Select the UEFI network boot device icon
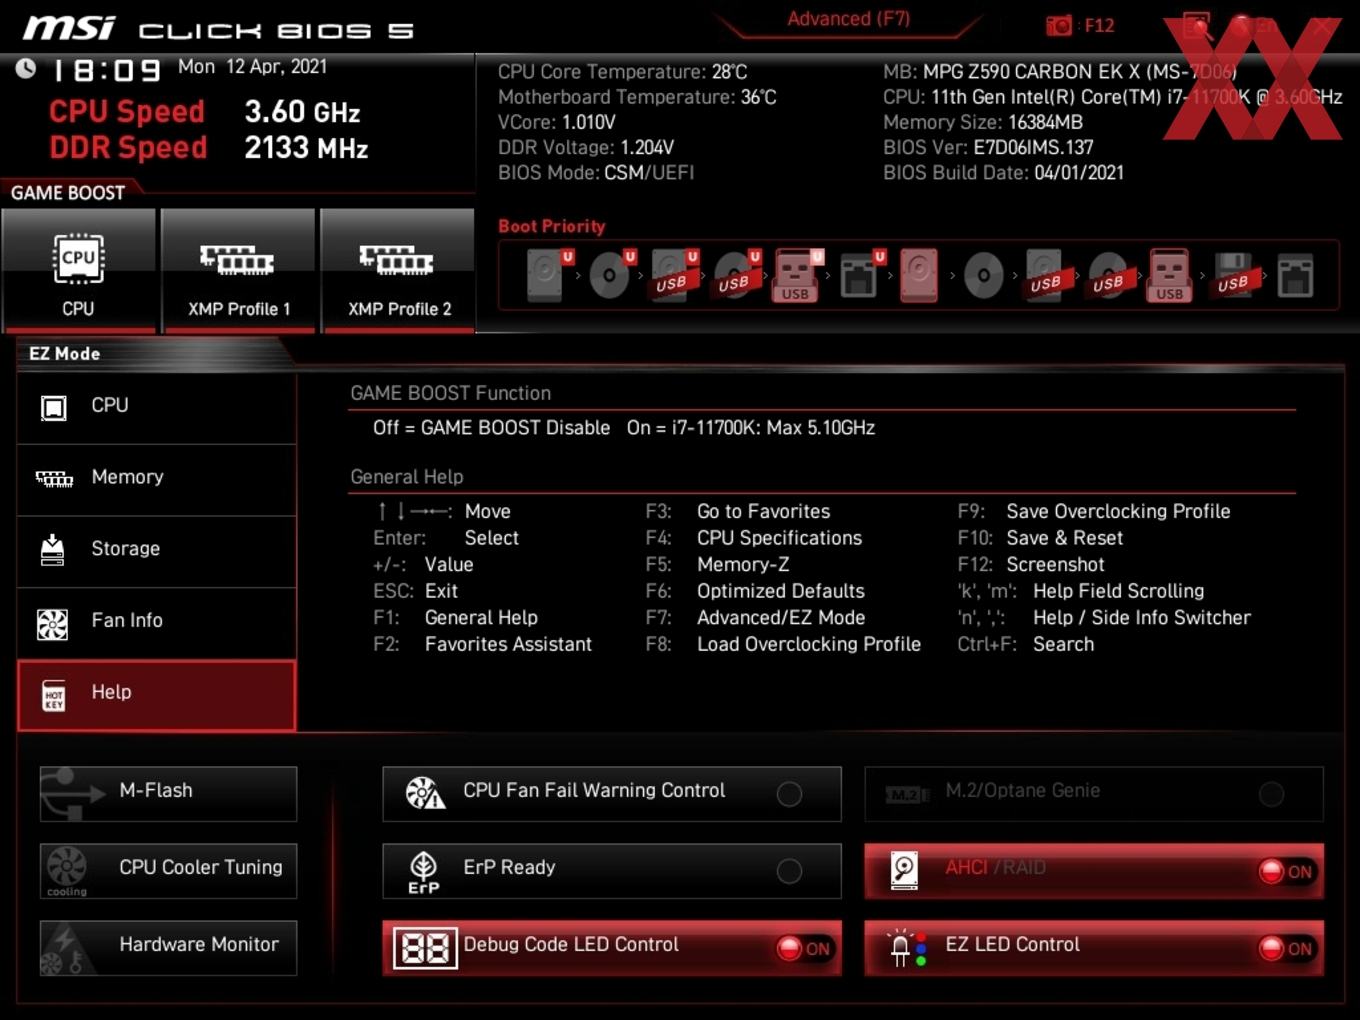Viewport: 1360px width, 1020px height. (860, 275)
